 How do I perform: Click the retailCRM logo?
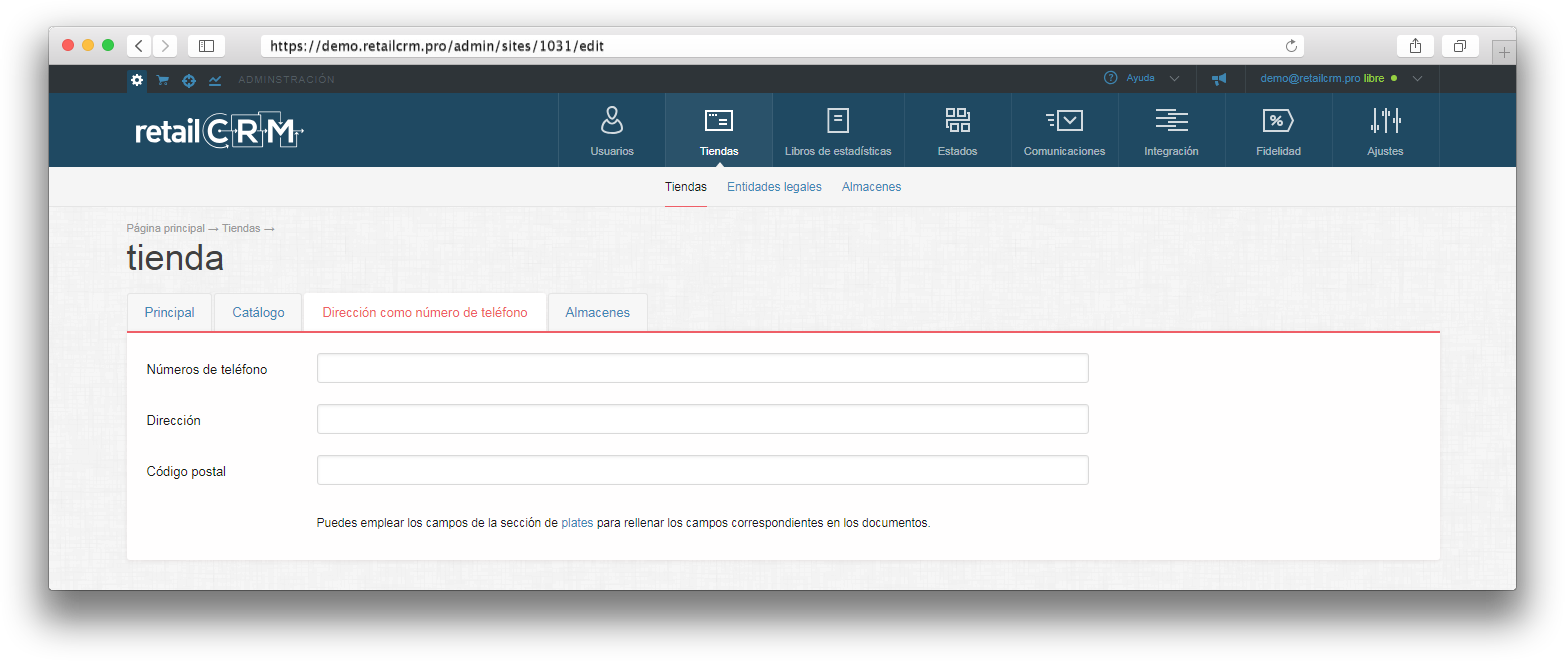[x=219, y=132]
